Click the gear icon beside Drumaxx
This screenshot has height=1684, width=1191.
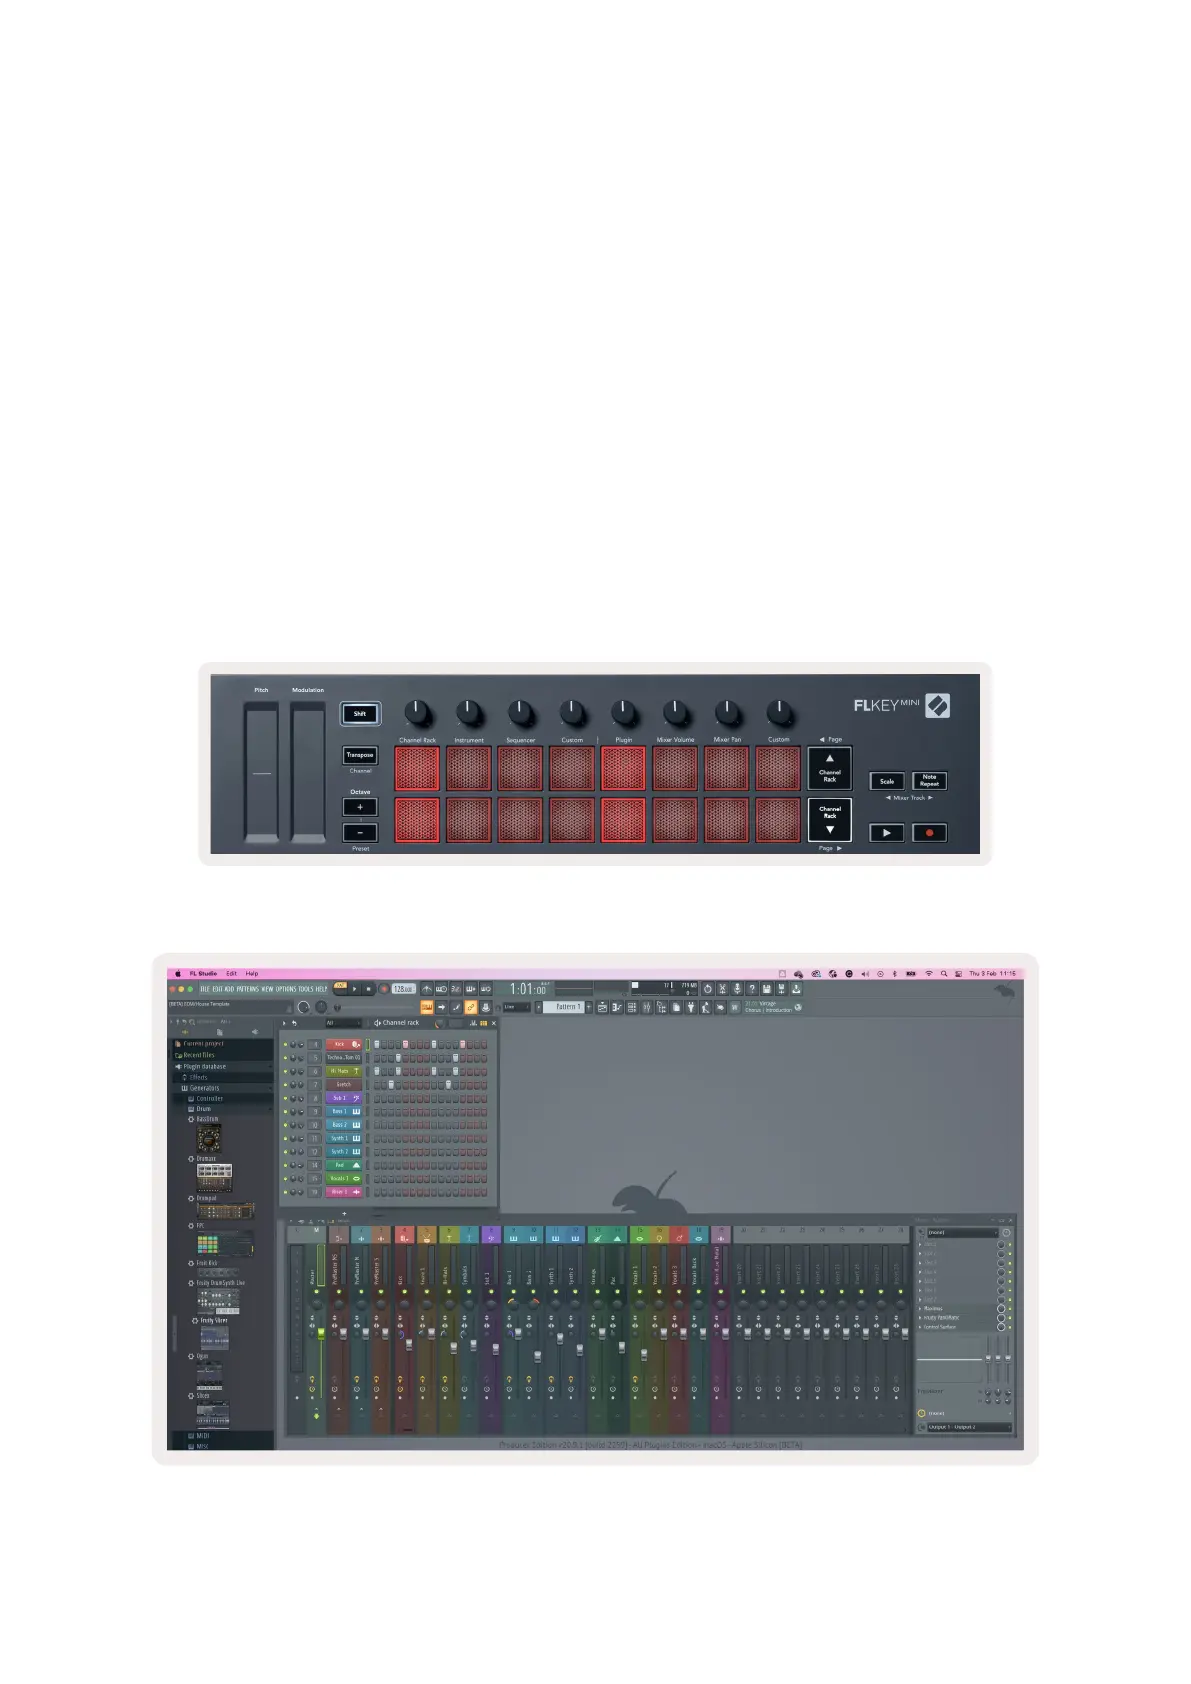tap(191, 1159)
